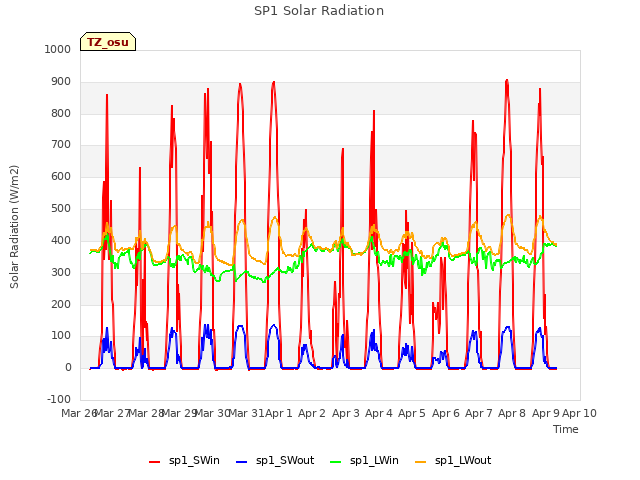Click the blue sp1_SWout legend swatch
This screenshot has height=480, width=640.
pos(242,462)
